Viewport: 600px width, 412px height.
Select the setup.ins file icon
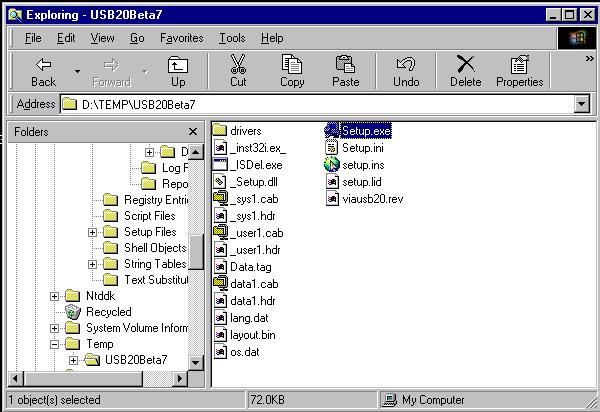(332, 164)
